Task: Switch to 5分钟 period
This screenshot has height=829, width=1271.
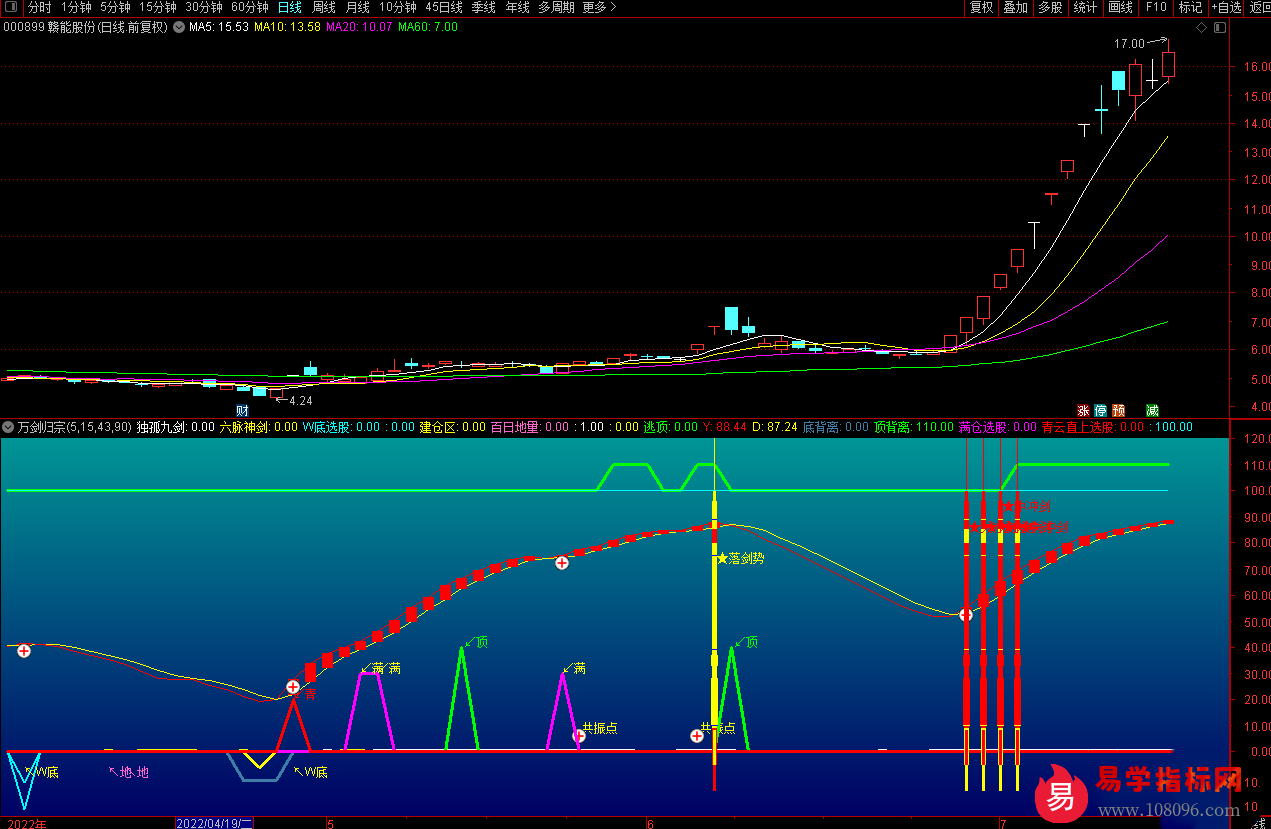Action: 116,7
